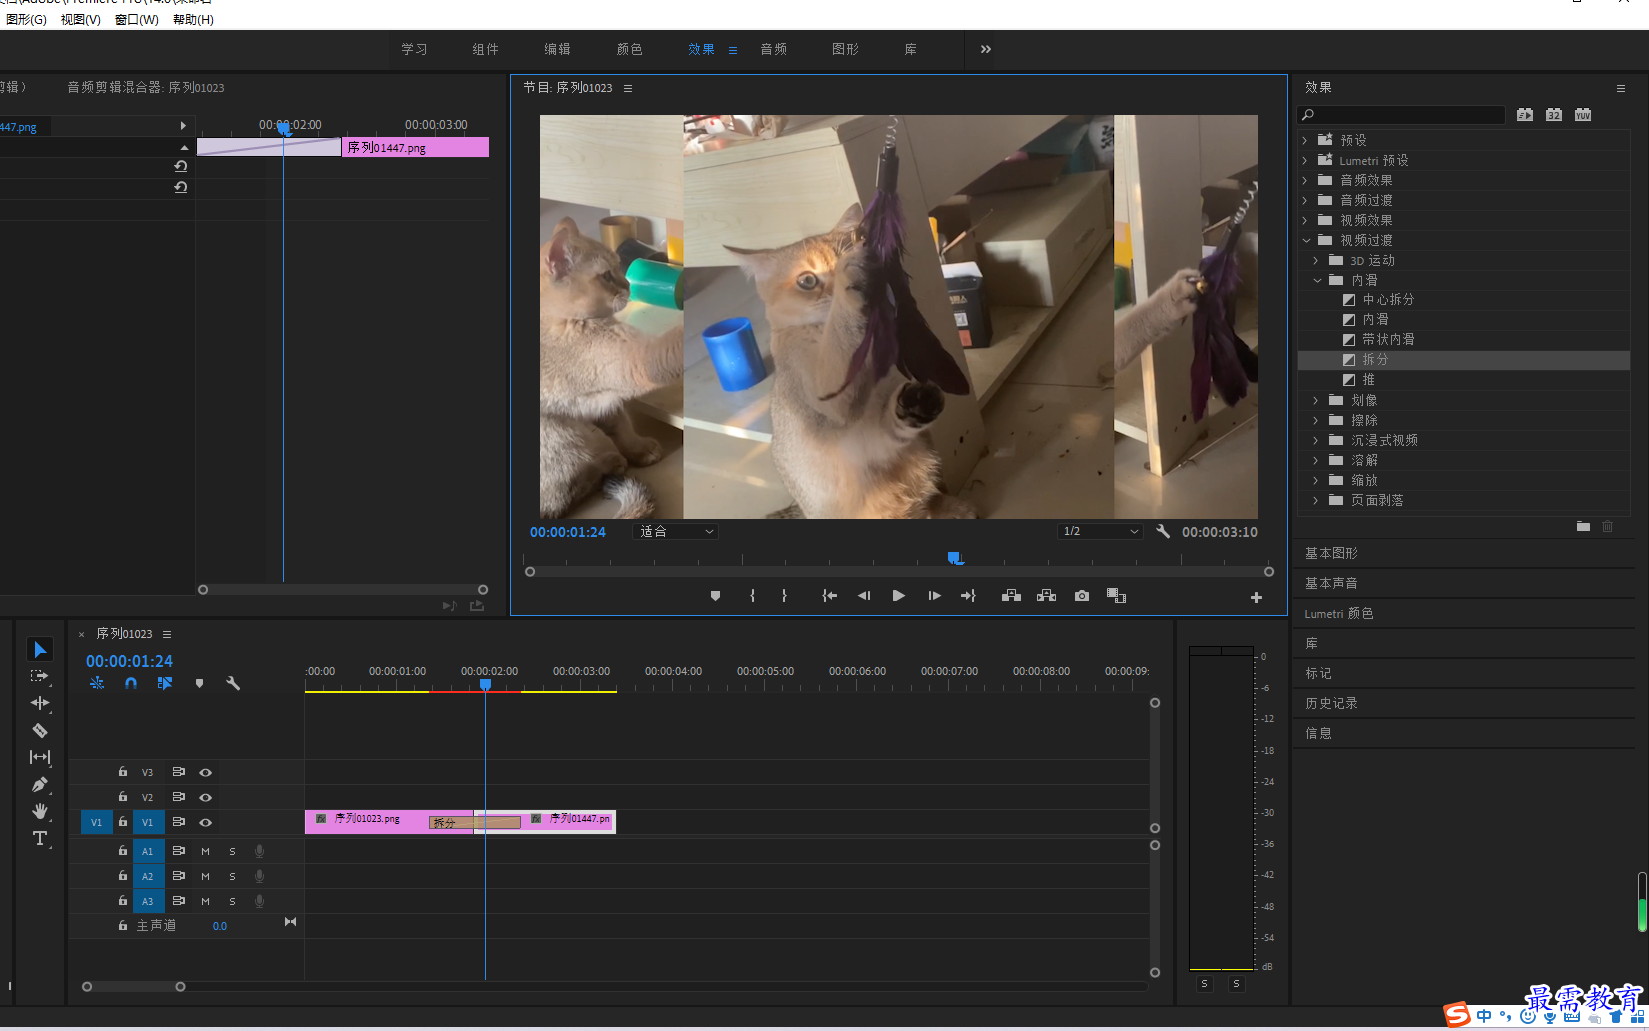The height and width of the screenshot is (1031, 1649).
Task: Open comparison view icon
Action: 1116,596
